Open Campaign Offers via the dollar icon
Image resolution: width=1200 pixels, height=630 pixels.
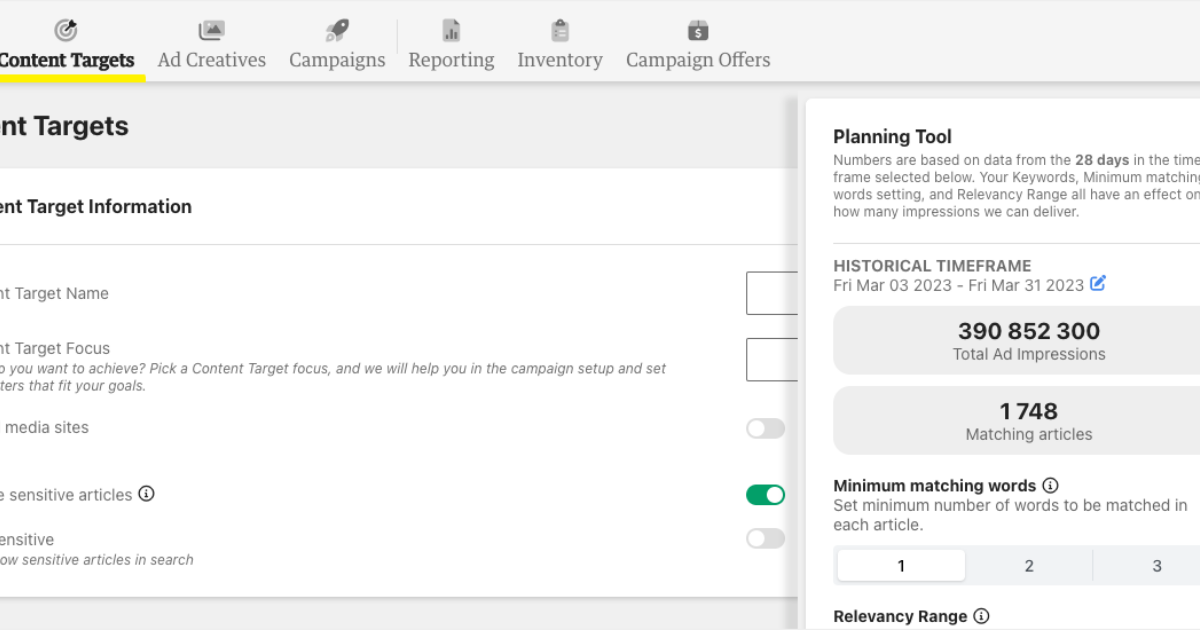click(697, 30)
